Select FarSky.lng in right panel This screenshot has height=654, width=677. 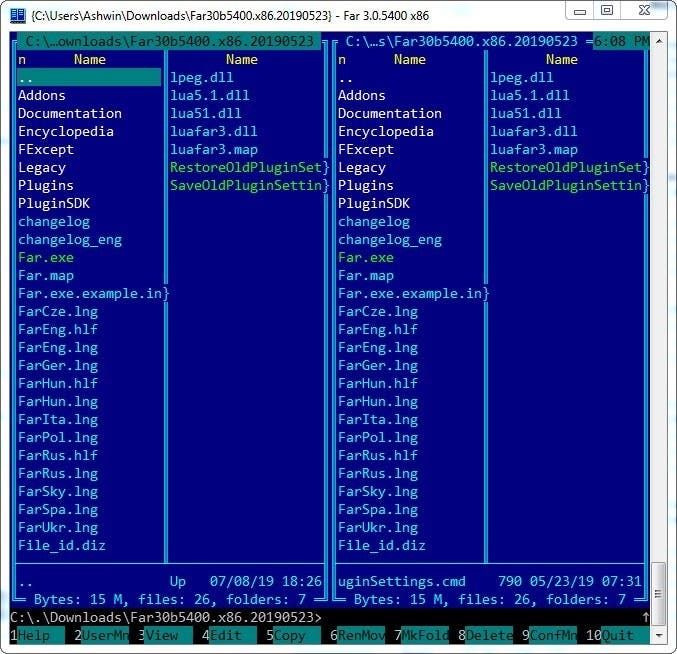tap(378, 492)
